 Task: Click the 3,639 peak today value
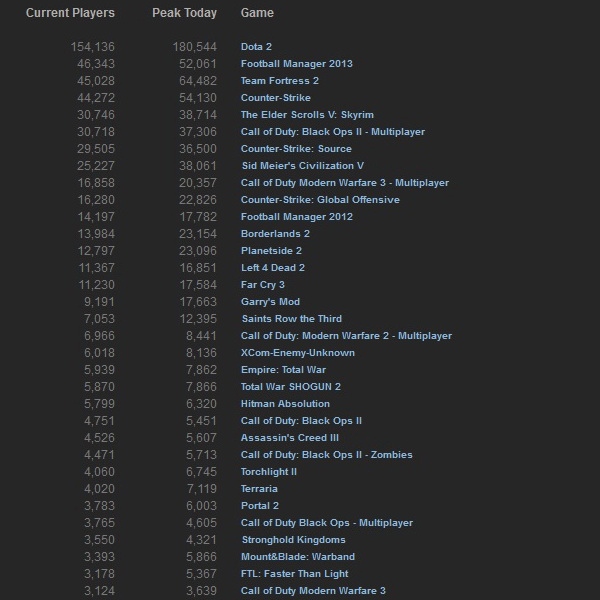point(201,590)
